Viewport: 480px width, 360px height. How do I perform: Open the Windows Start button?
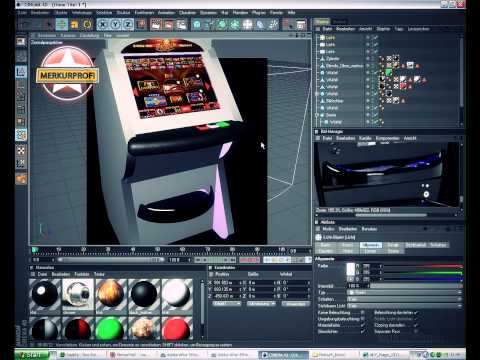pos(32,355)
